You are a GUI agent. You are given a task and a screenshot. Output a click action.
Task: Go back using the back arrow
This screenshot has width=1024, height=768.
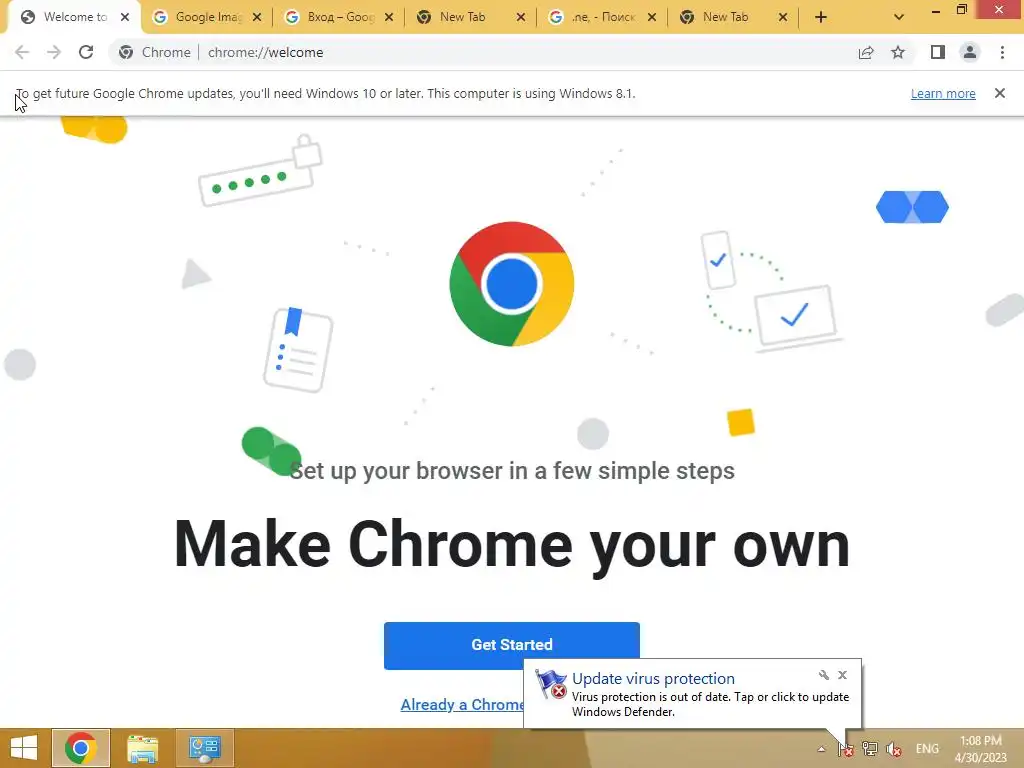coord(22,52)
